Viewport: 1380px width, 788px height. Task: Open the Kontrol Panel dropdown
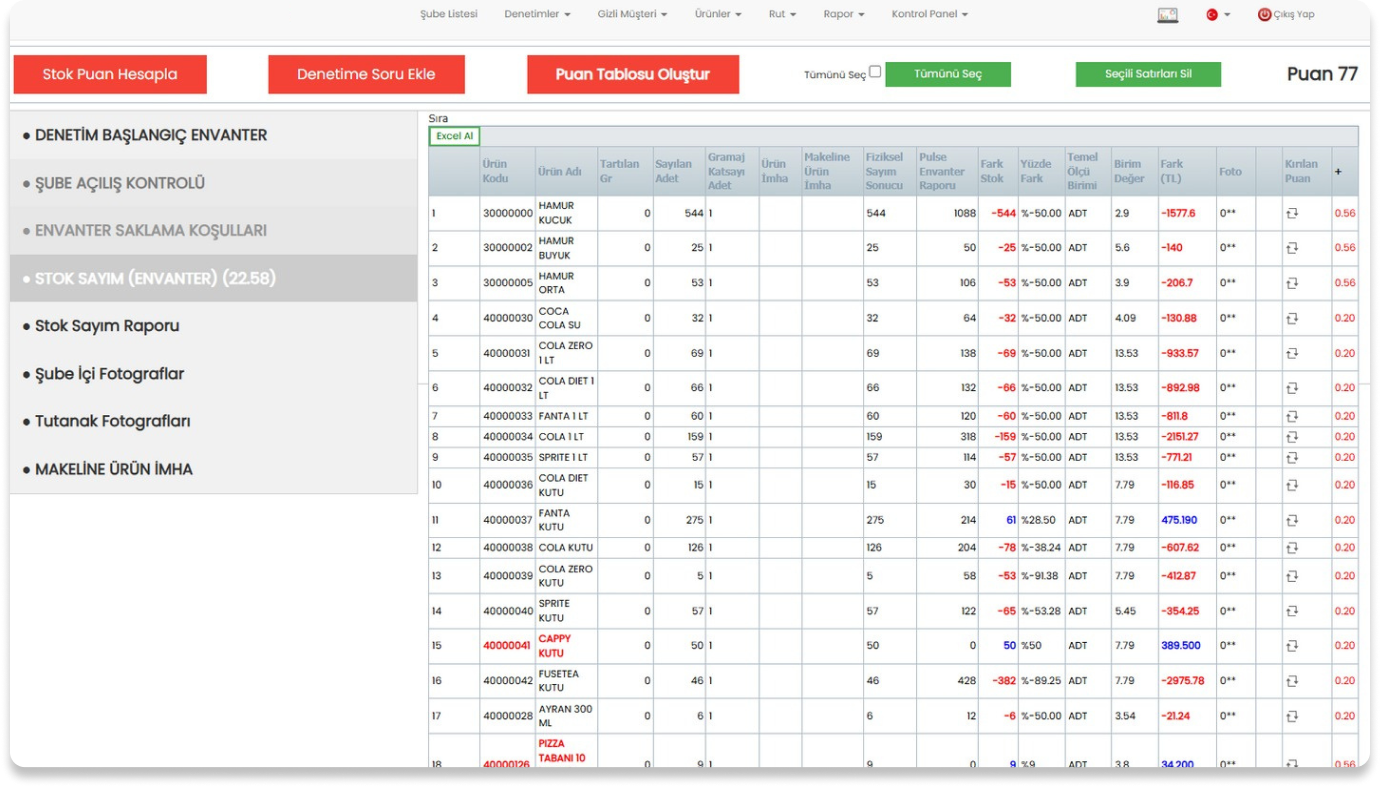pos(929,15)
